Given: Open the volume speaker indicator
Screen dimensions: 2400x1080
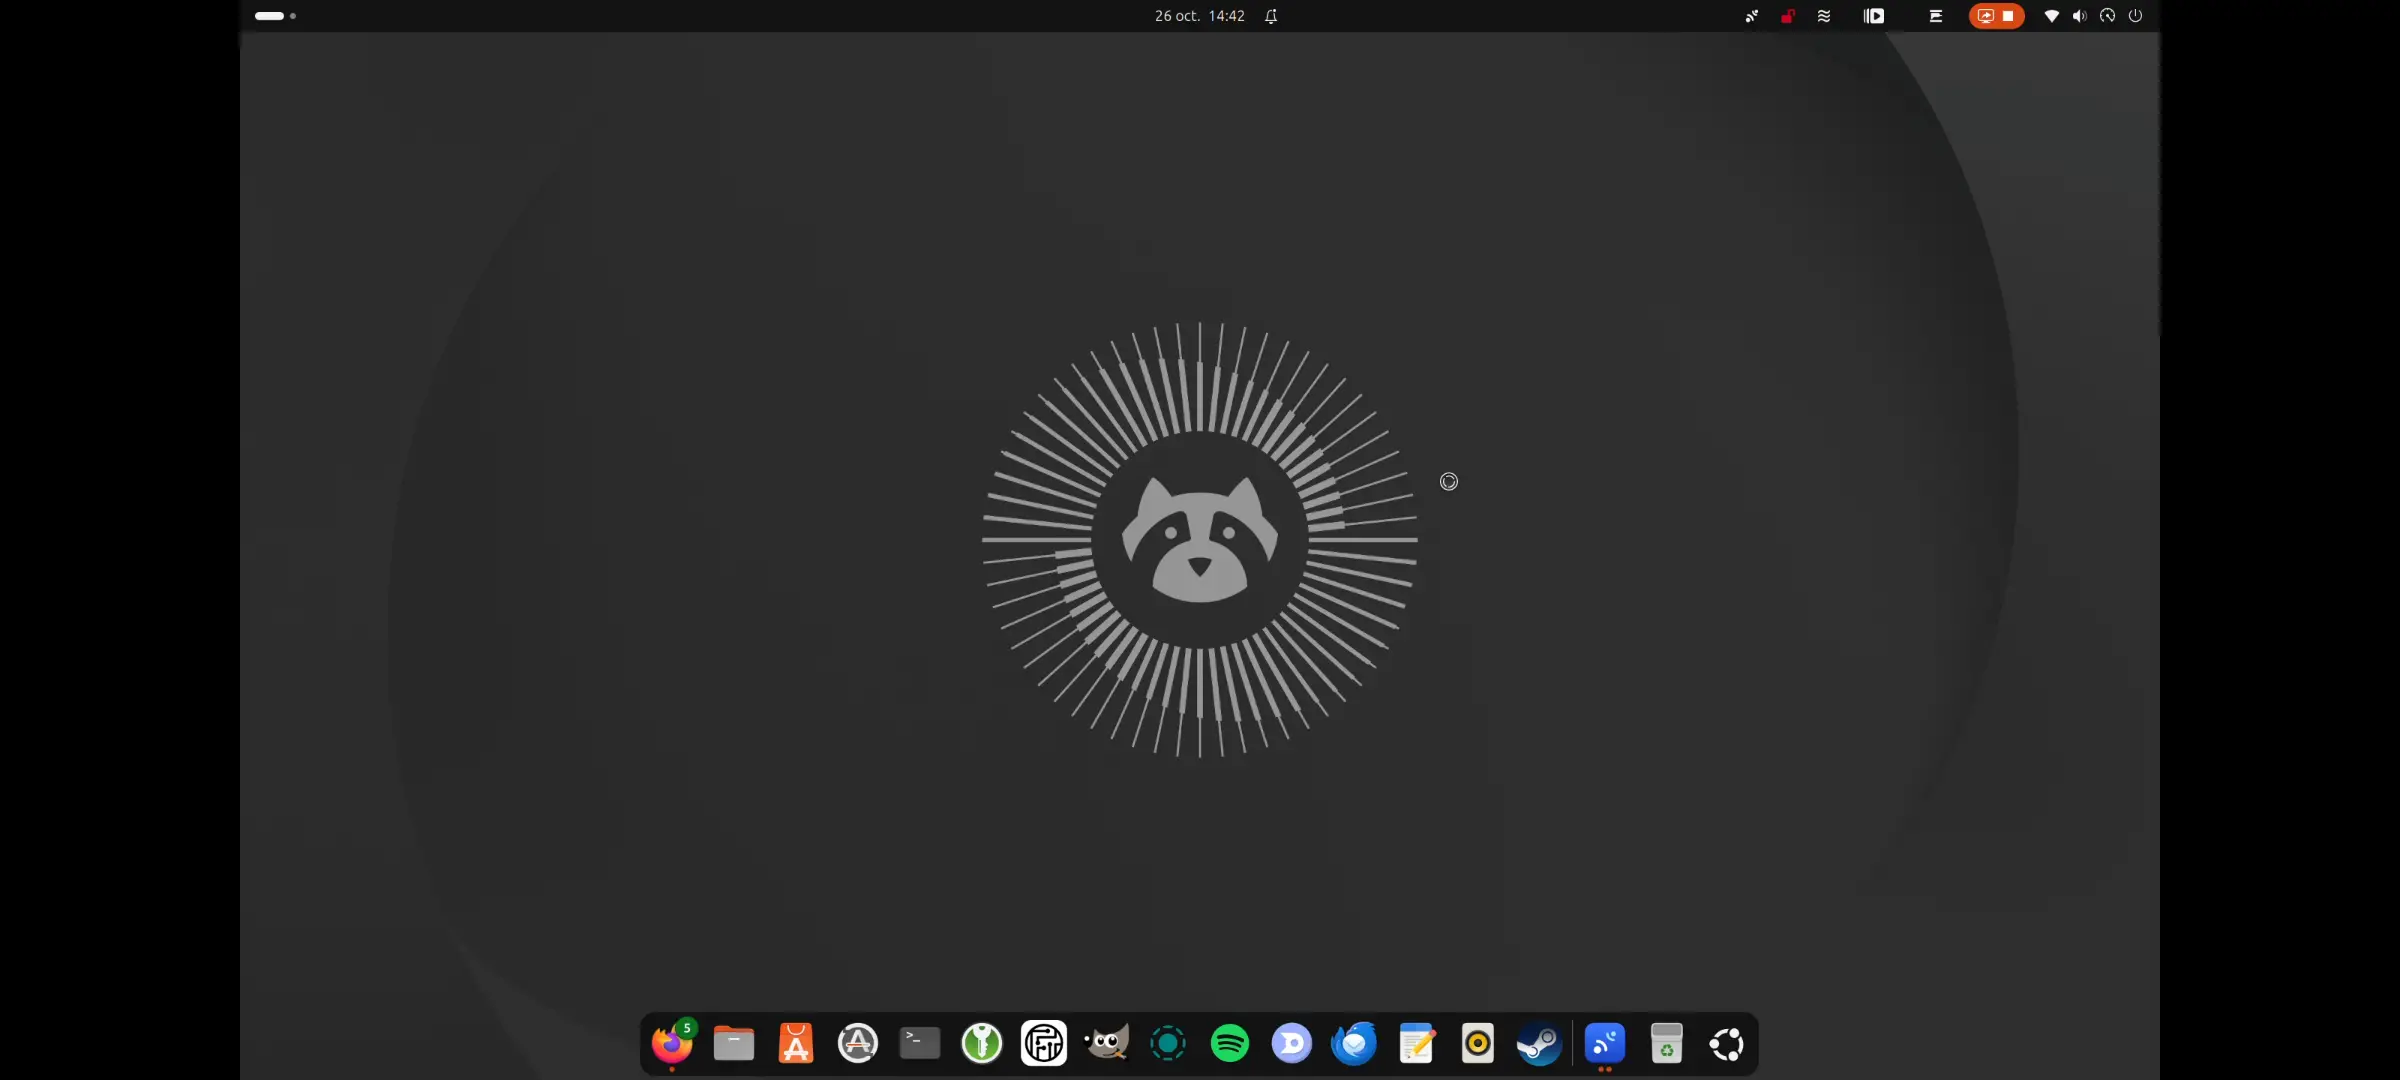Looking at the screenshot, I should click(x=2080, y=16).
